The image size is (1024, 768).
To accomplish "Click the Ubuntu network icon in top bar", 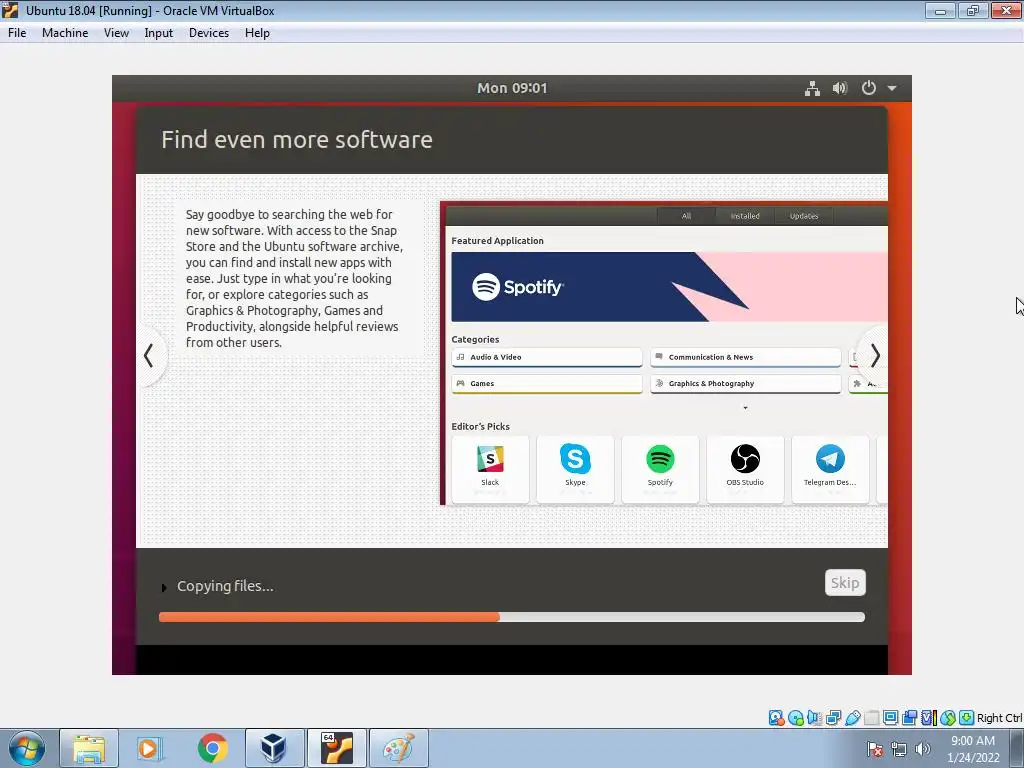I will (812, 88).
